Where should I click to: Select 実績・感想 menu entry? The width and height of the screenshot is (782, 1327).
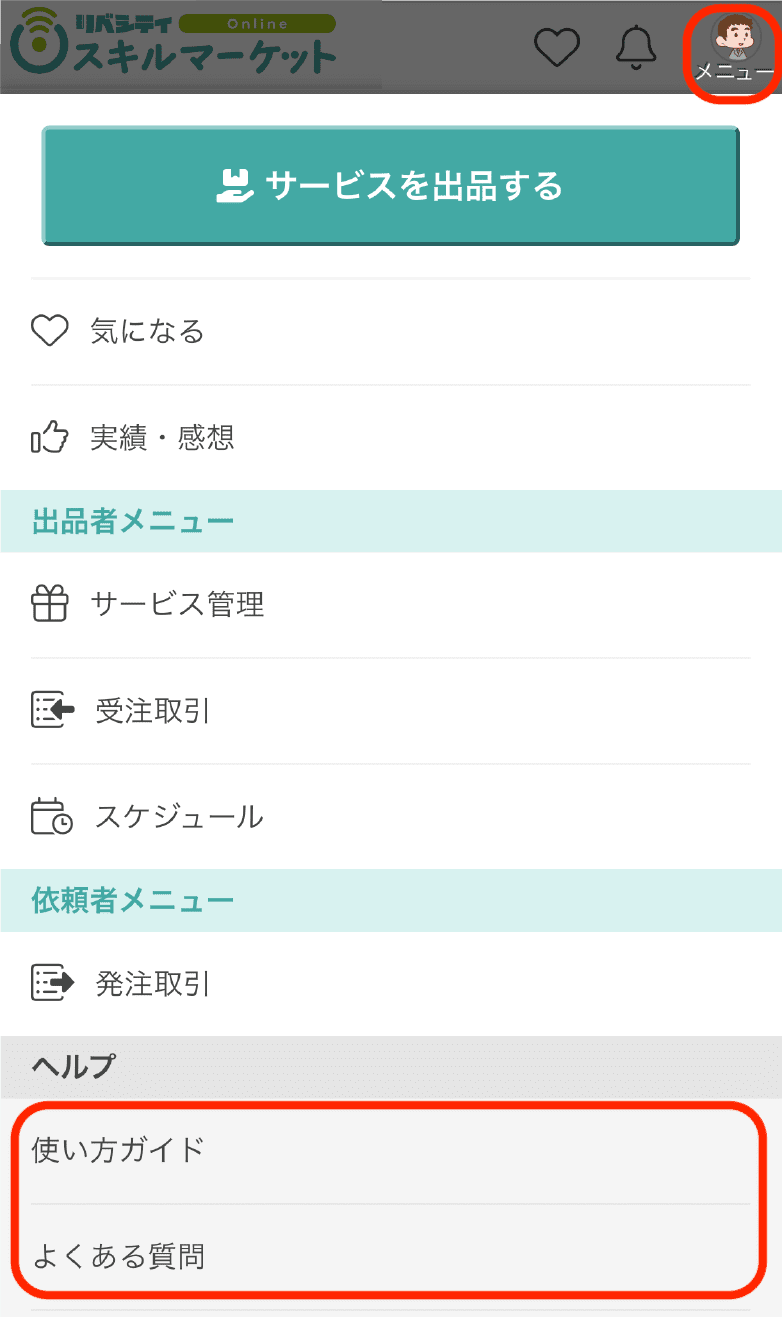point(162,438)
